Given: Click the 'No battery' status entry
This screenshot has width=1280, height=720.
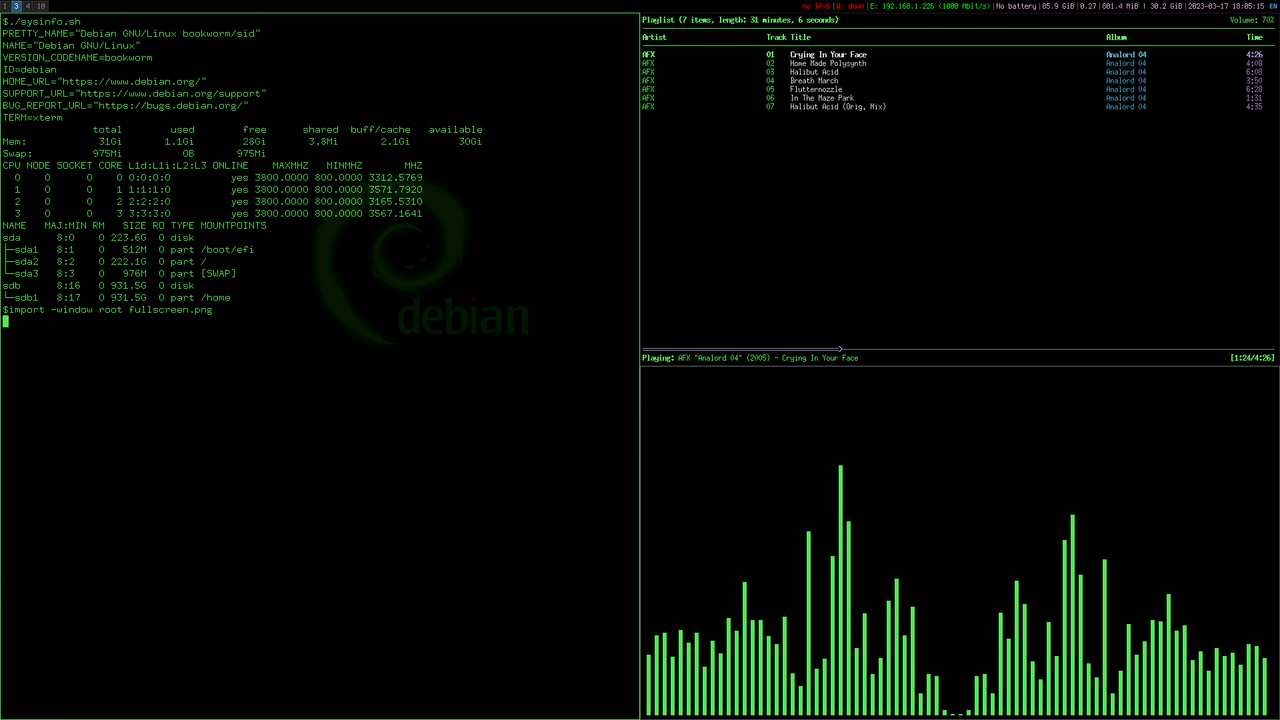Looking at the screenshot, I should point(1016,6).
